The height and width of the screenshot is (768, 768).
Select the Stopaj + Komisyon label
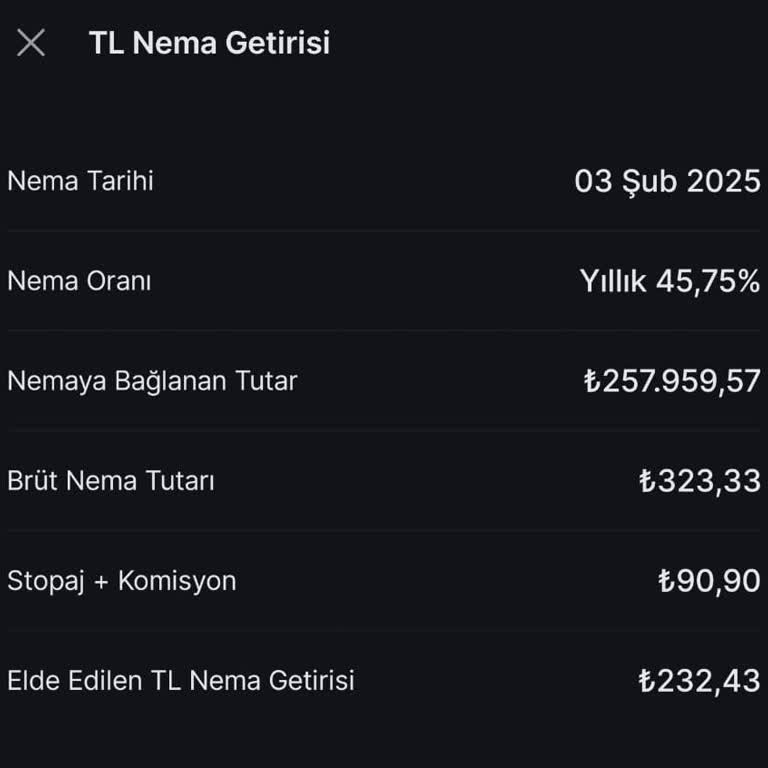(122, 581)
